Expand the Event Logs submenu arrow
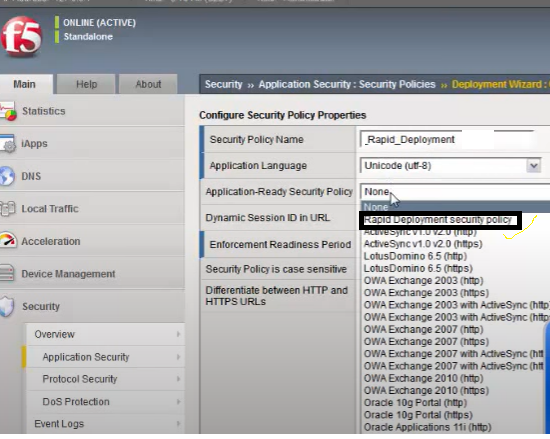Screen dimensions: 550x439 pyautogui.click(x=178, y=424)
